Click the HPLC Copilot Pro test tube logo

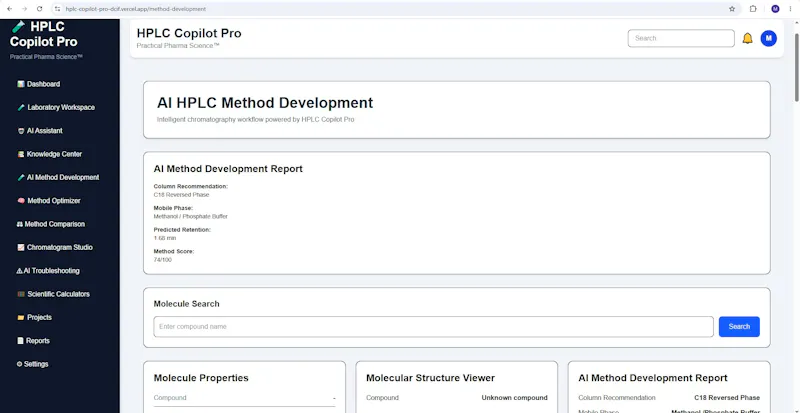coord(18,27)
